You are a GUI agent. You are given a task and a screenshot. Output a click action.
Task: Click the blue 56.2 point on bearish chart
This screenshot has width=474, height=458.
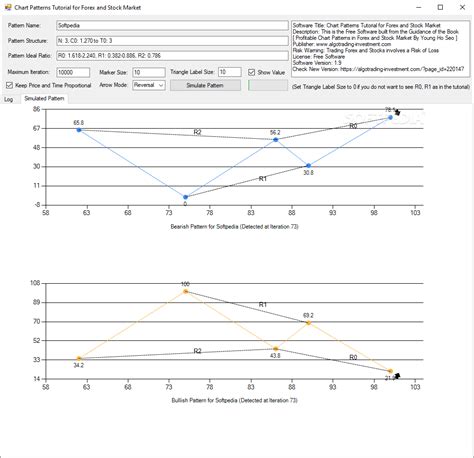276,140
